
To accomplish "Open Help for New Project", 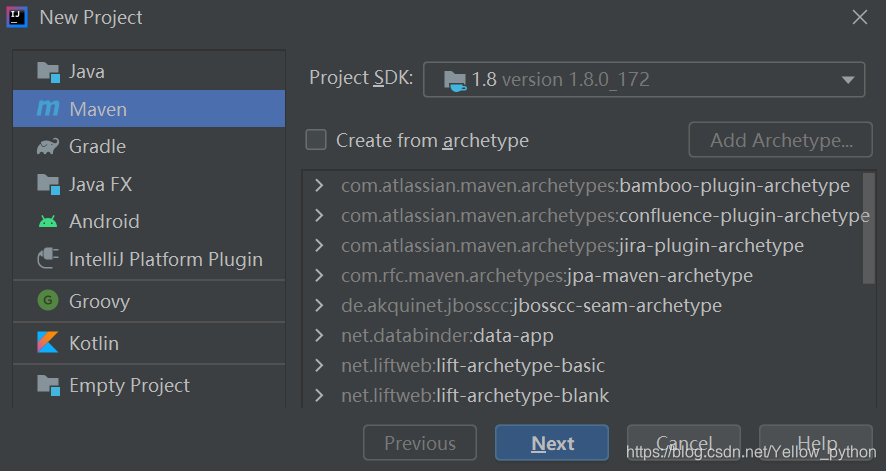I will (816, 443).
